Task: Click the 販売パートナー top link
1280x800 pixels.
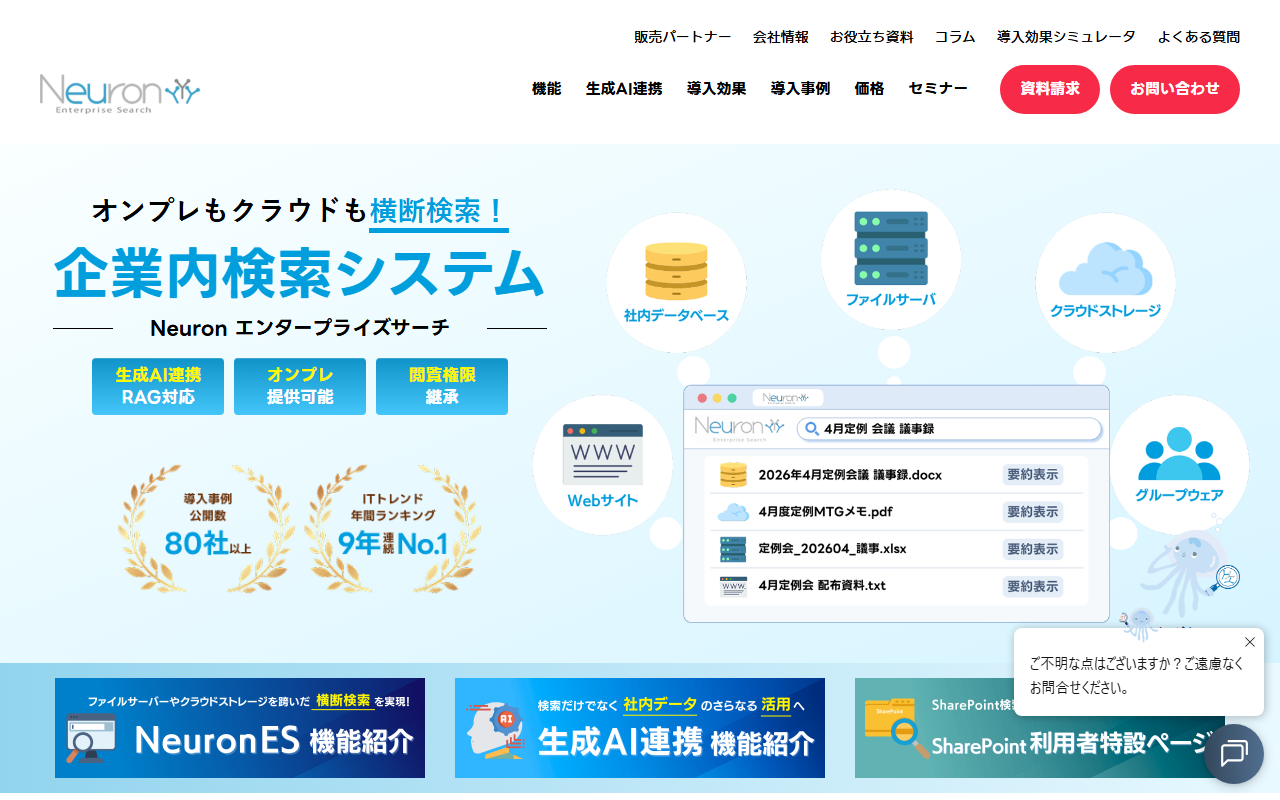Action: coord(682,37)
